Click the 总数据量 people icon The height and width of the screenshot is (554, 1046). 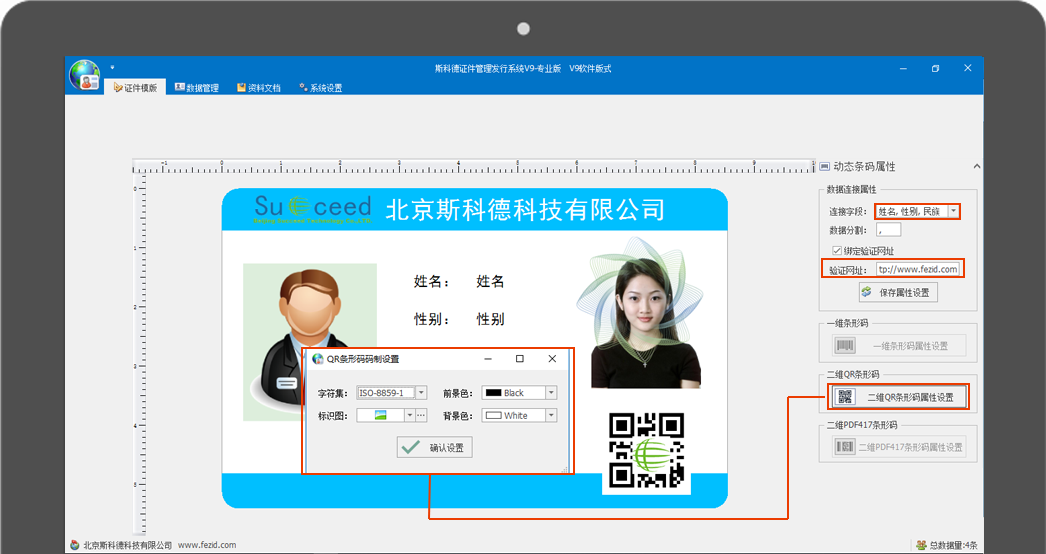click(921, 545)
